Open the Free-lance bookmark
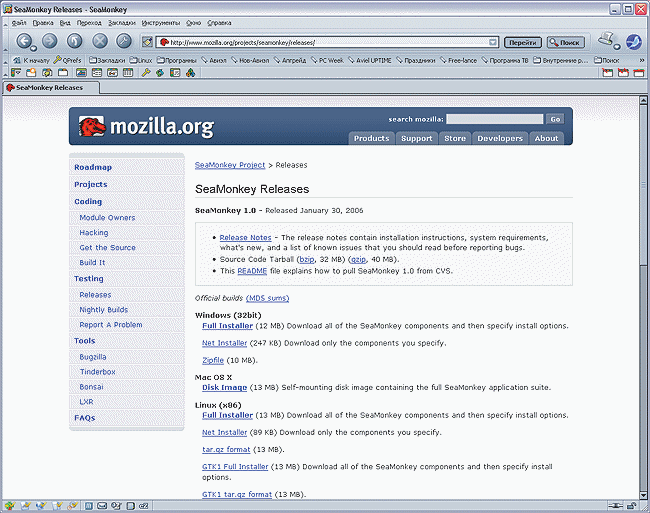Image resolution: width=650 pixels, height=513 pixels. tap(458, 60)
